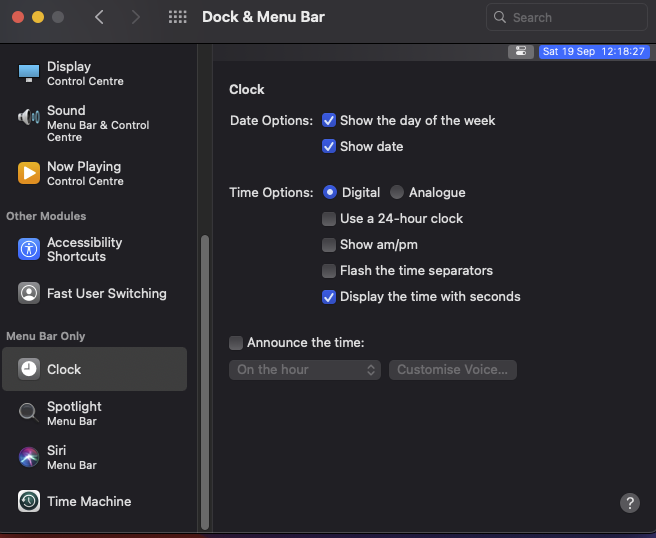Go forward with the right chevron
The height and width of the screenshot is (538, 656).
135,17
